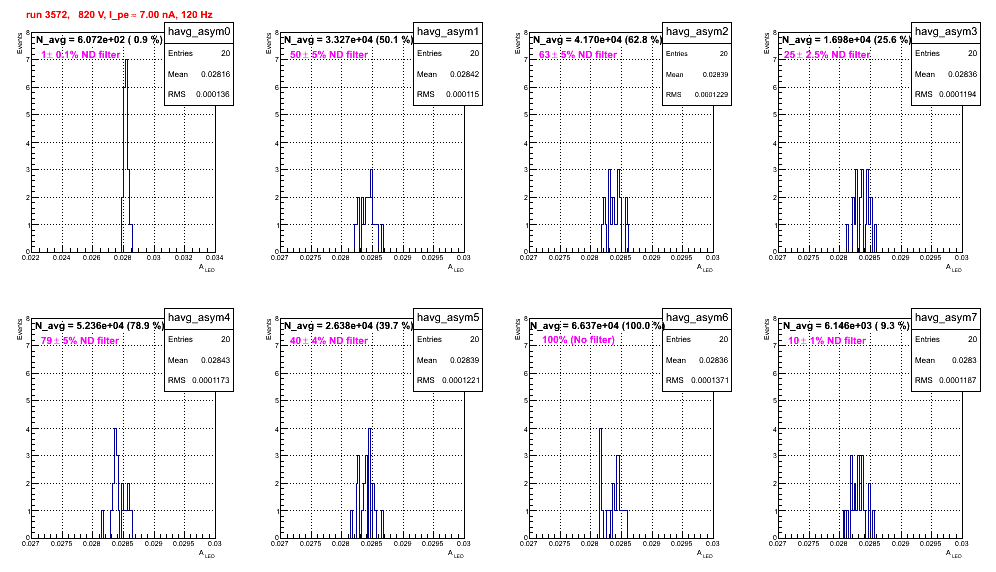Click the N_avg = 1.698e+04 label
This screenshot has width=996, height=572.
click(x=845, y=39)
